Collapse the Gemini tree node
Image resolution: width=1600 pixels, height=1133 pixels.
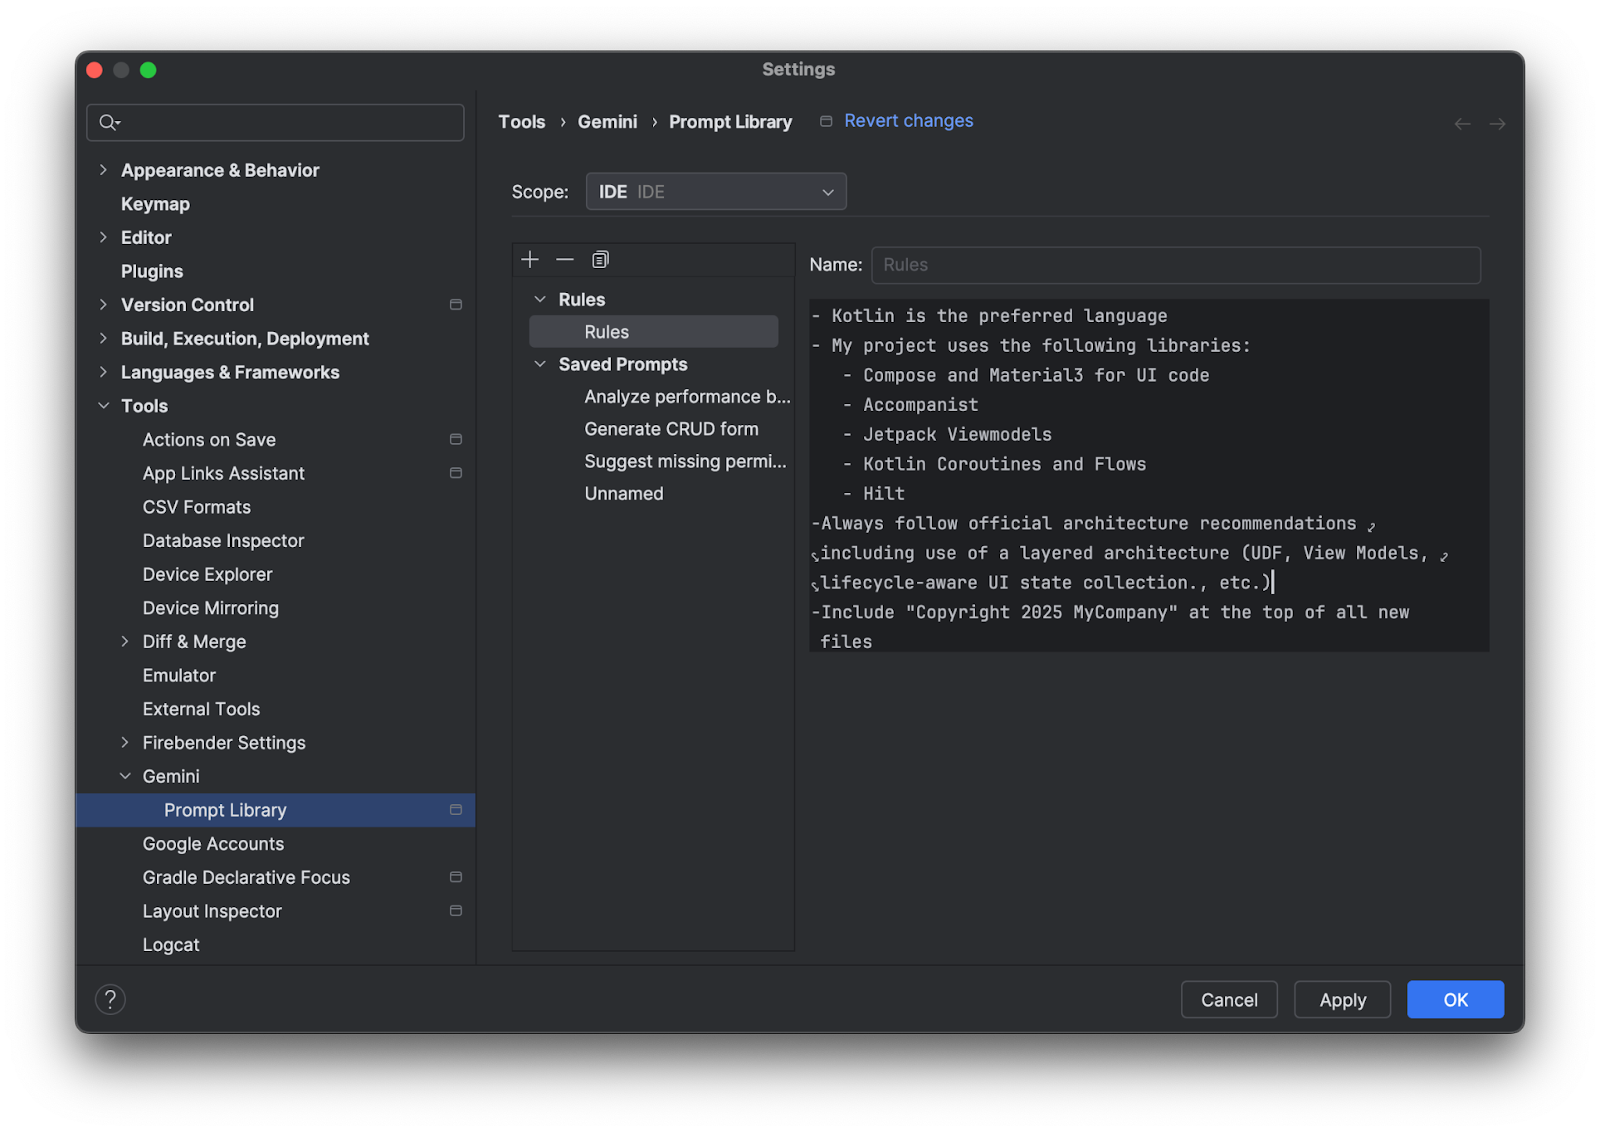[x=125, y=776]
